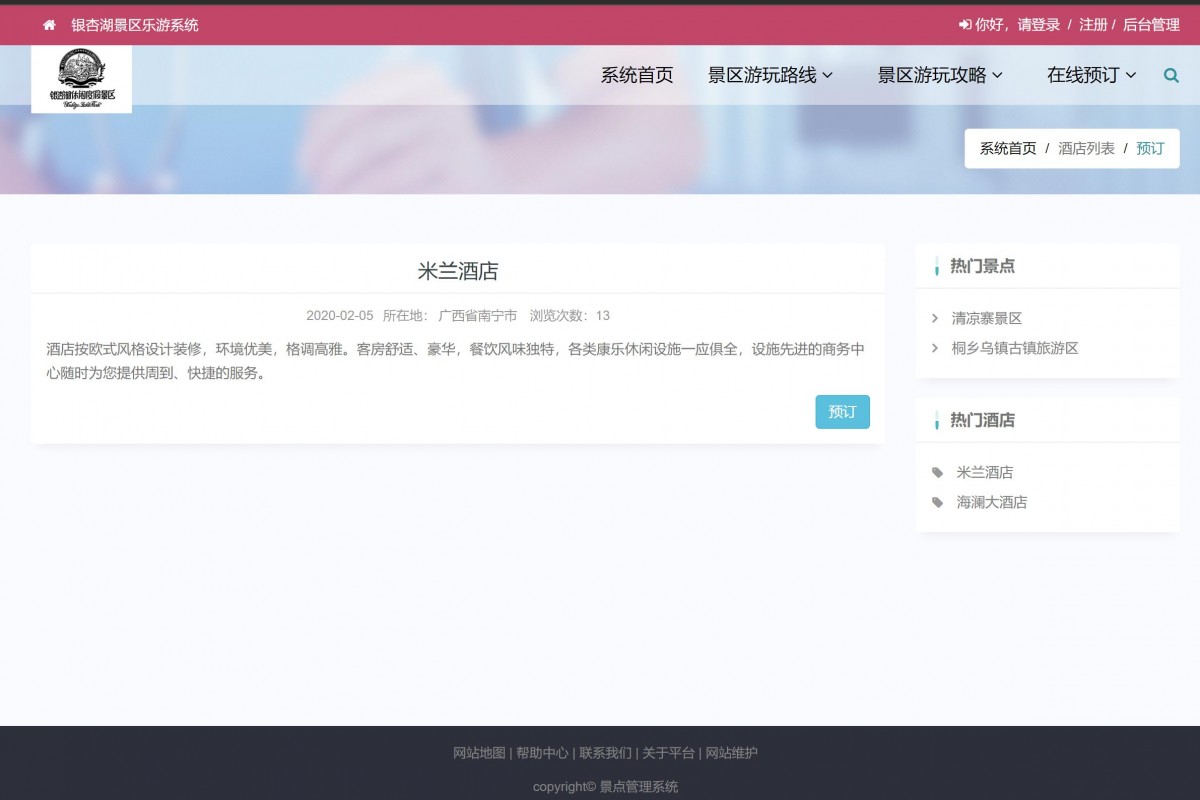This screenshot has height=800, width=1200.
Task: Open the search magnifier icon
Action: pos(1170,74)
